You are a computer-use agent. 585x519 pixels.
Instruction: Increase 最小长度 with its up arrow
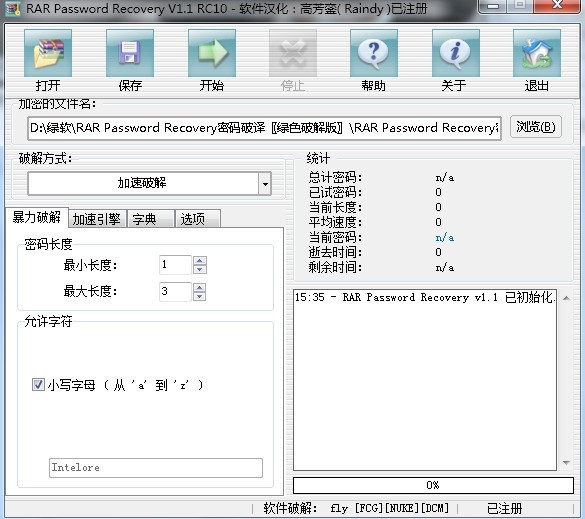(x=200, y=261)
